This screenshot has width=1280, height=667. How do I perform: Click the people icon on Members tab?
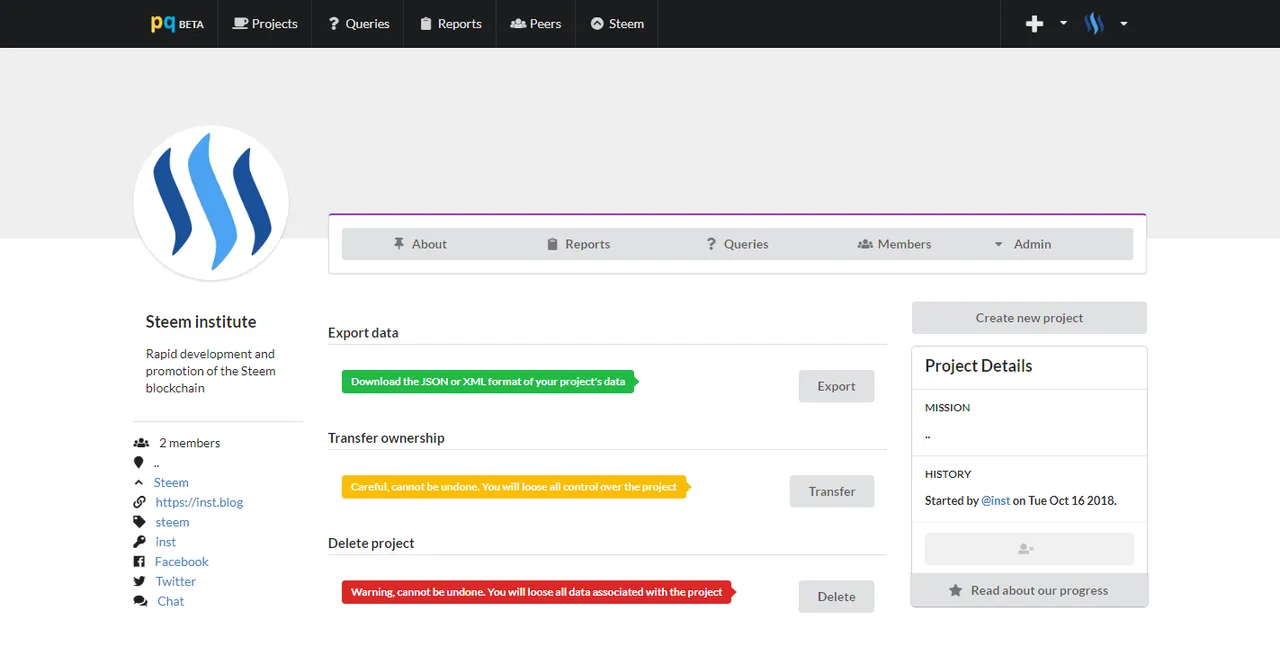(865, 244)
